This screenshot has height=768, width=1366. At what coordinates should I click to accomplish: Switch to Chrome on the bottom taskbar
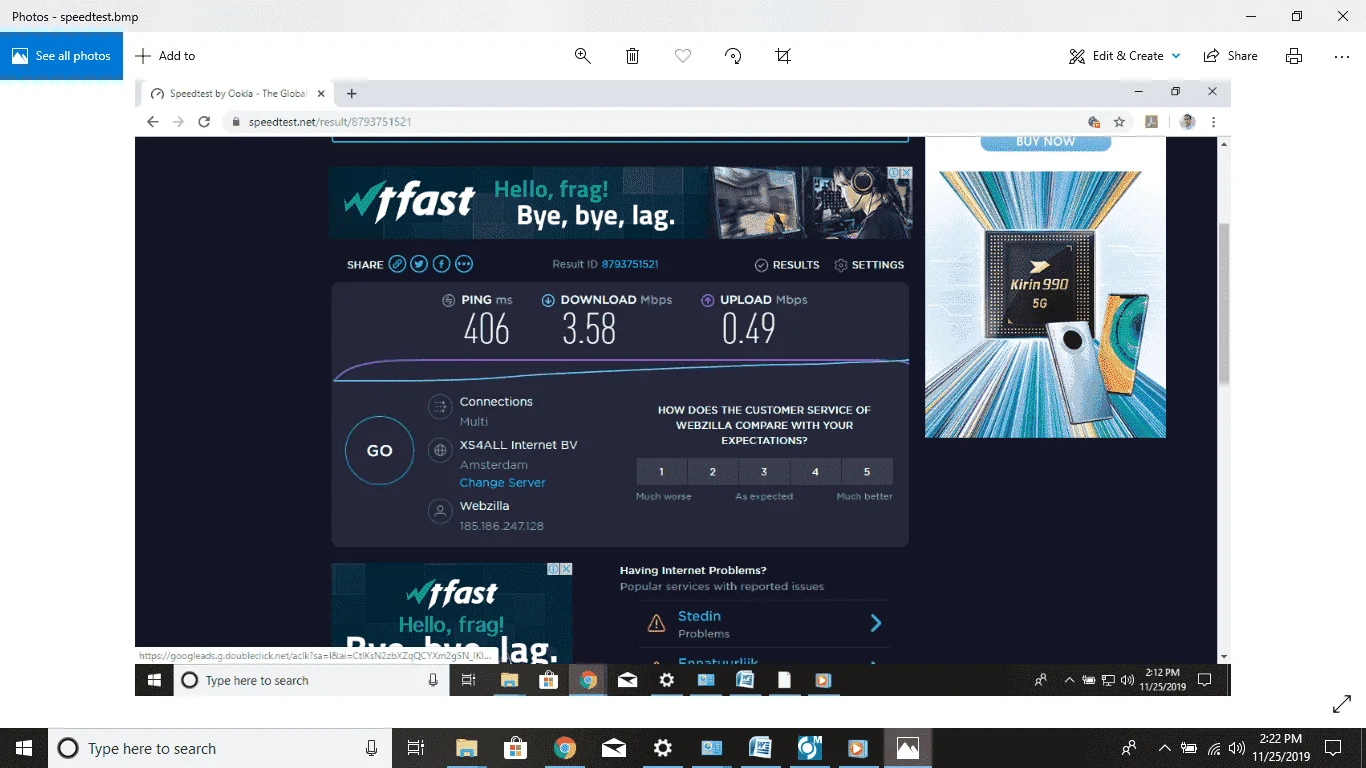pos(565,748)
